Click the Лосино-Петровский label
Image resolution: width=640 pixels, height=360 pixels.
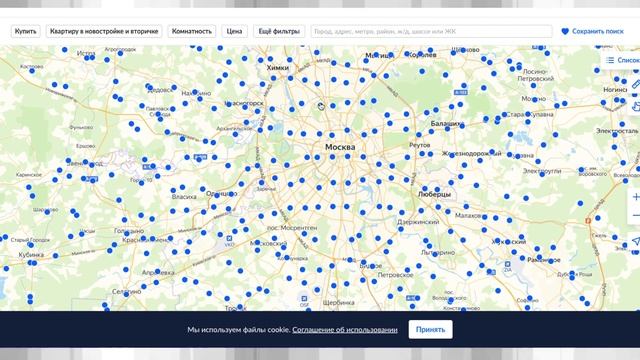pos(536,75)
